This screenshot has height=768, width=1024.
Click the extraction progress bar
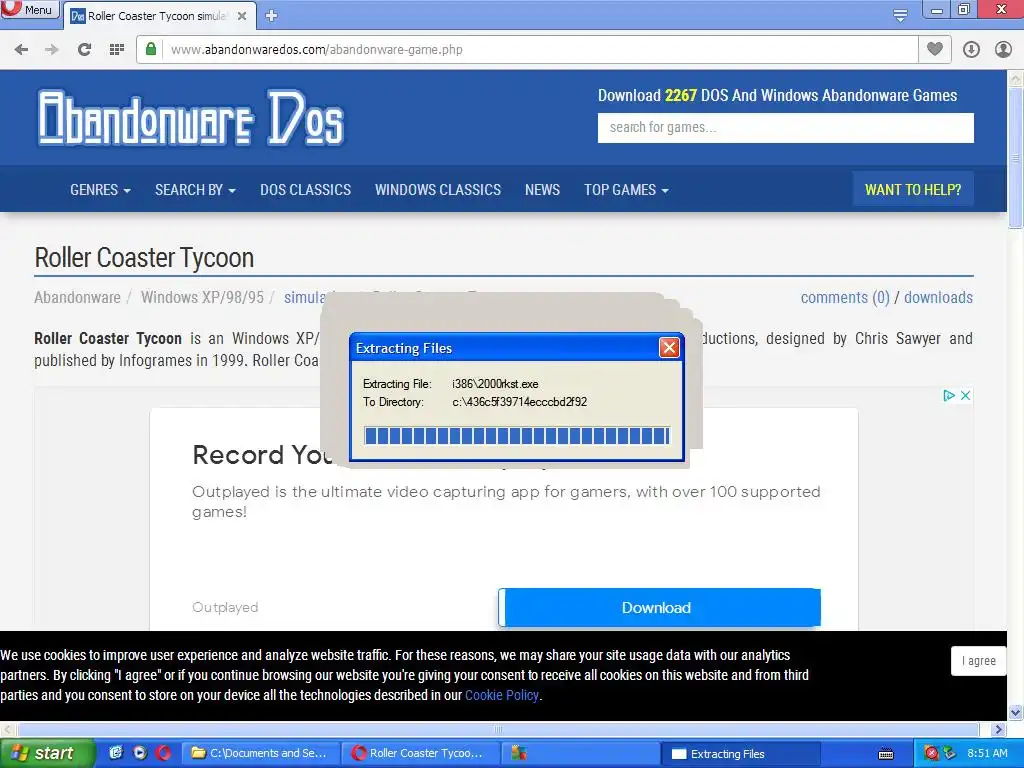coord(517,436)
